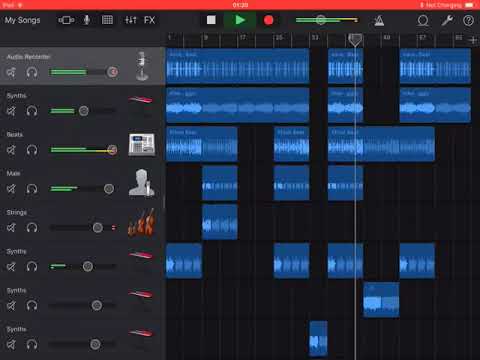This screenshot has height=360, width=480.
Task: Select the small region on bottom Synths track
Action: (x=318, y=338)
